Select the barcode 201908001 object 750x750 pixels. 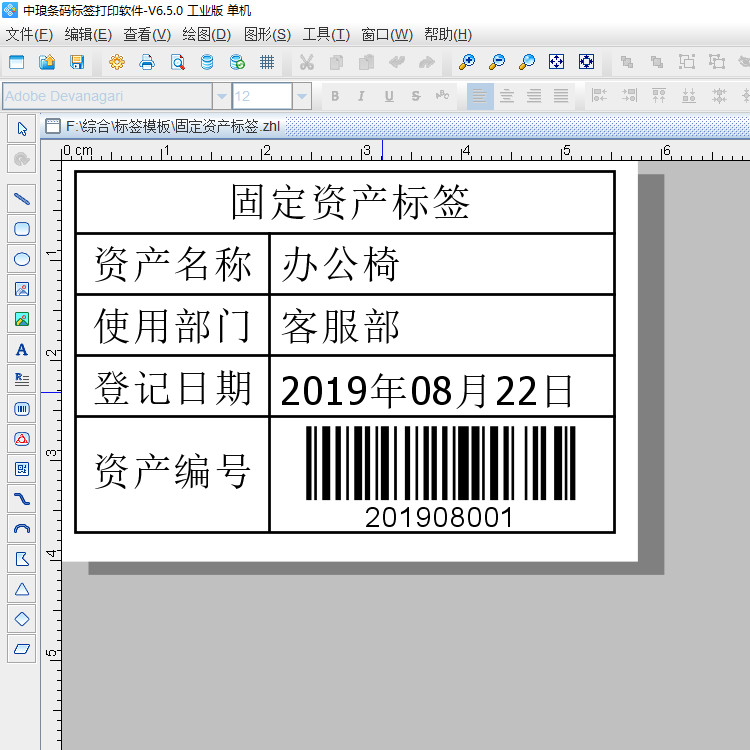440,477
